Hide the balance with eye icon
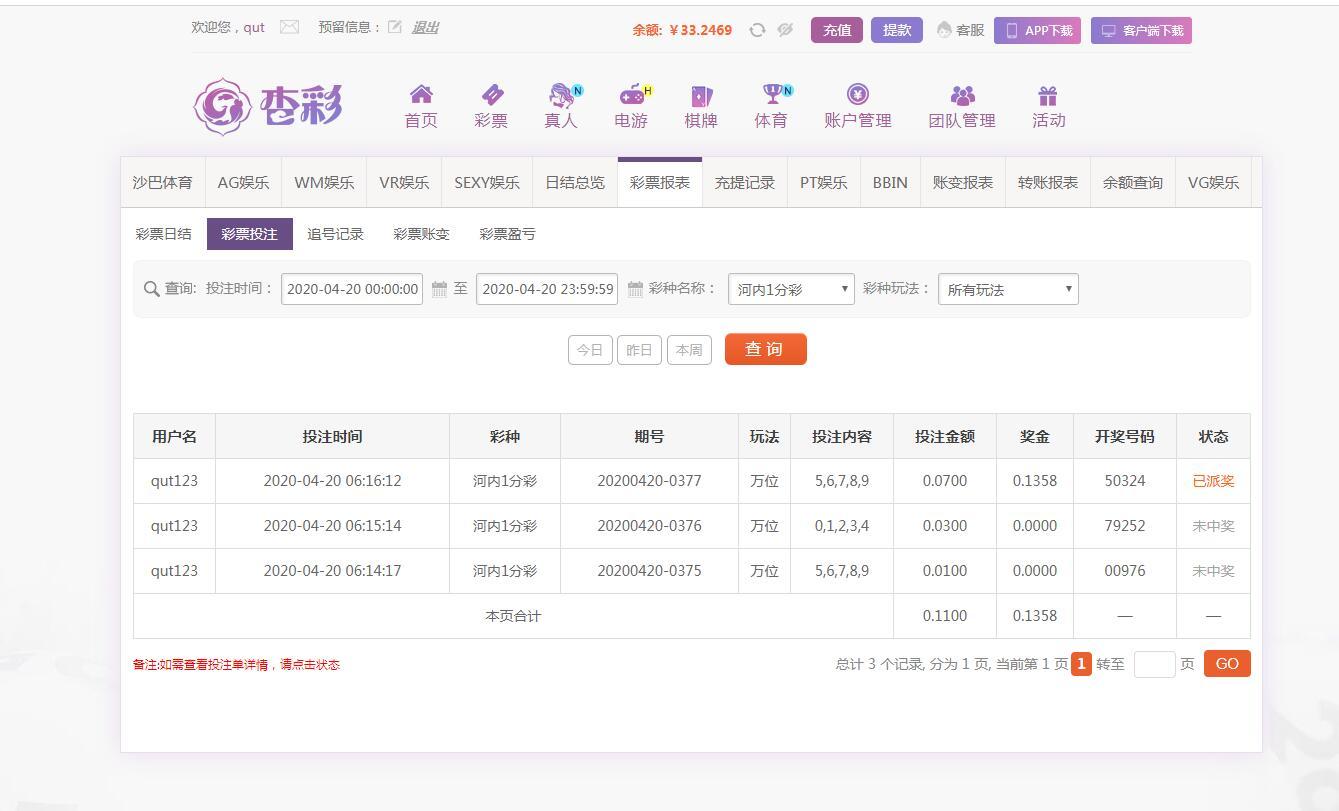This screenshot has width=1339, height=811. pos(785,30)
